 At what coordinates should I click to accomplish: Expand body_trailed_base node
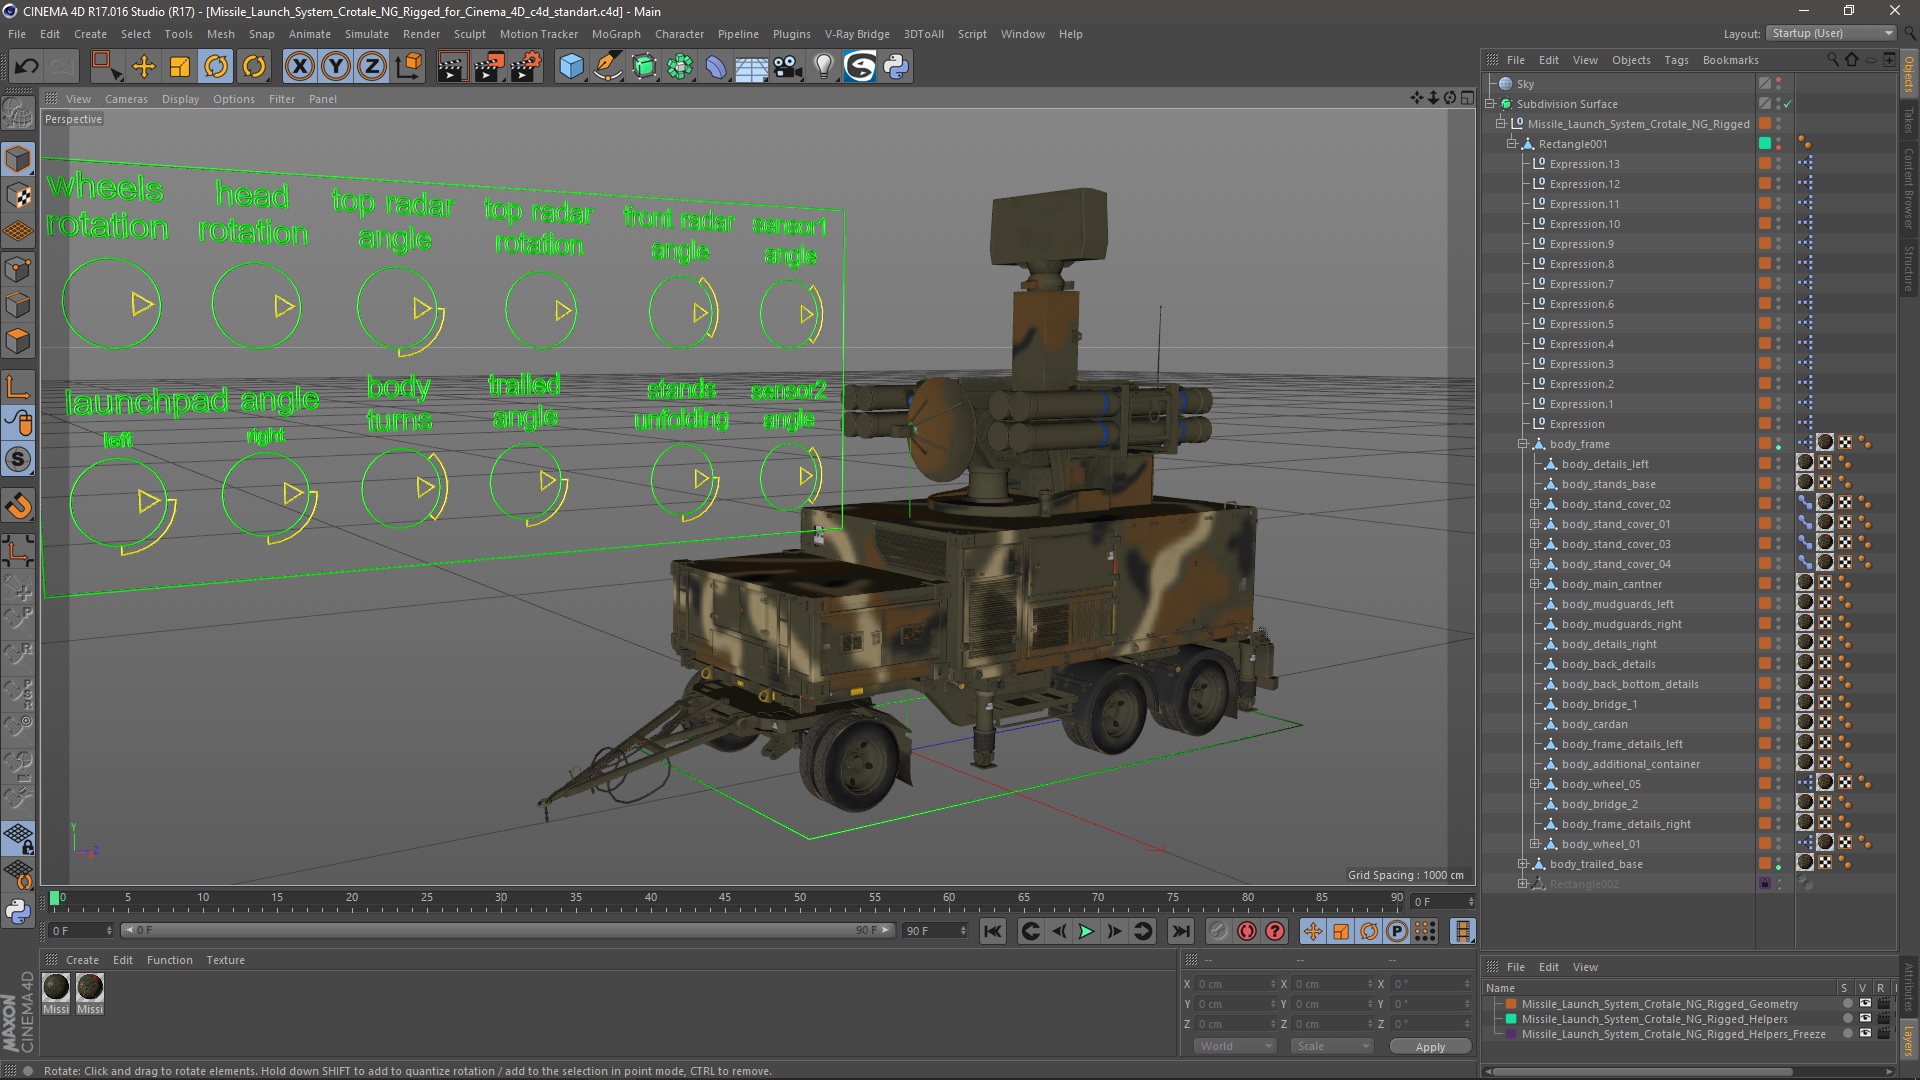(1523, 864)
